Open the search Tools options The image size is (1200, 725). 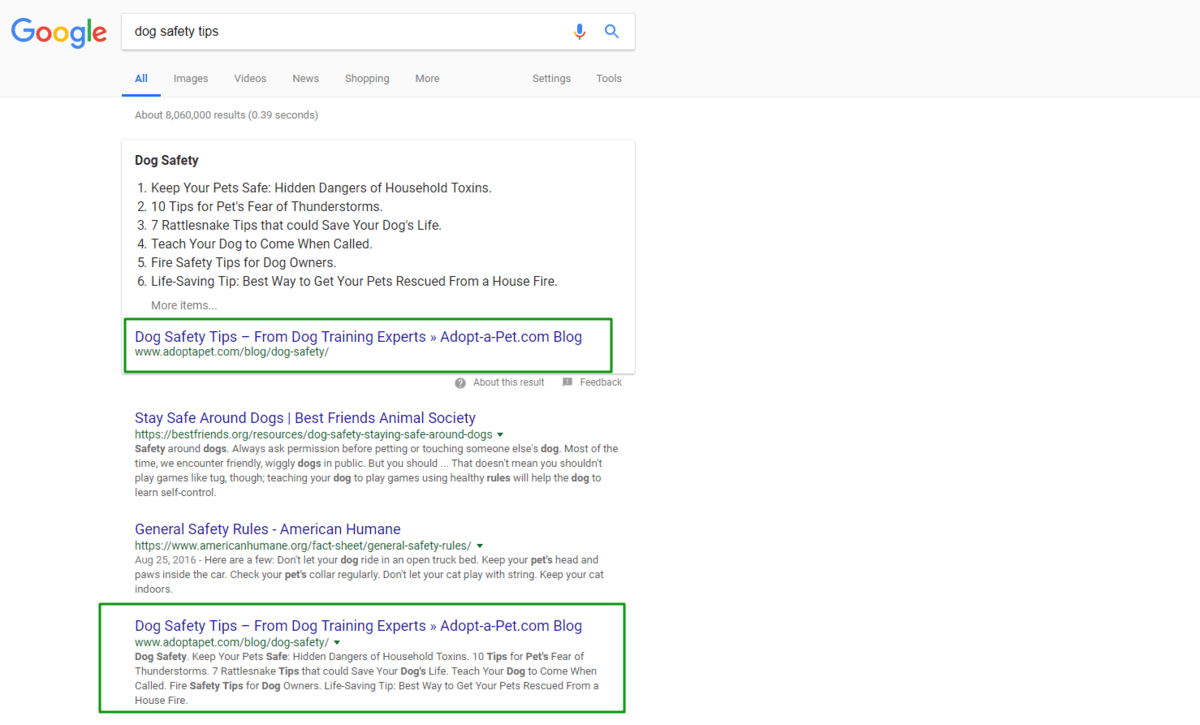point(609,79)
